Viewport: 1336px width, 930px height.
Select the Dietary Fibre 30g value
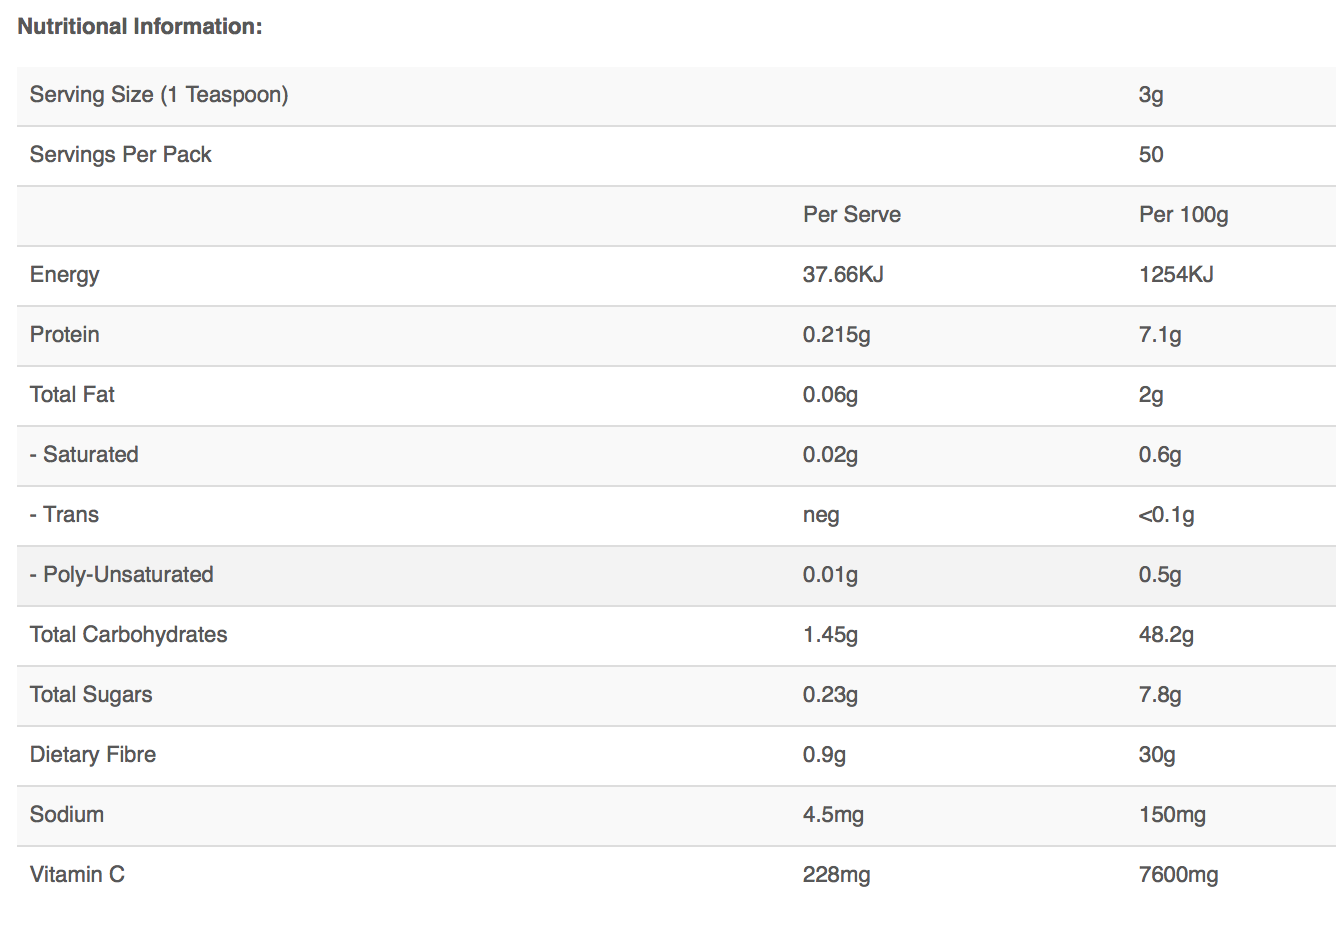point(1157,755)
